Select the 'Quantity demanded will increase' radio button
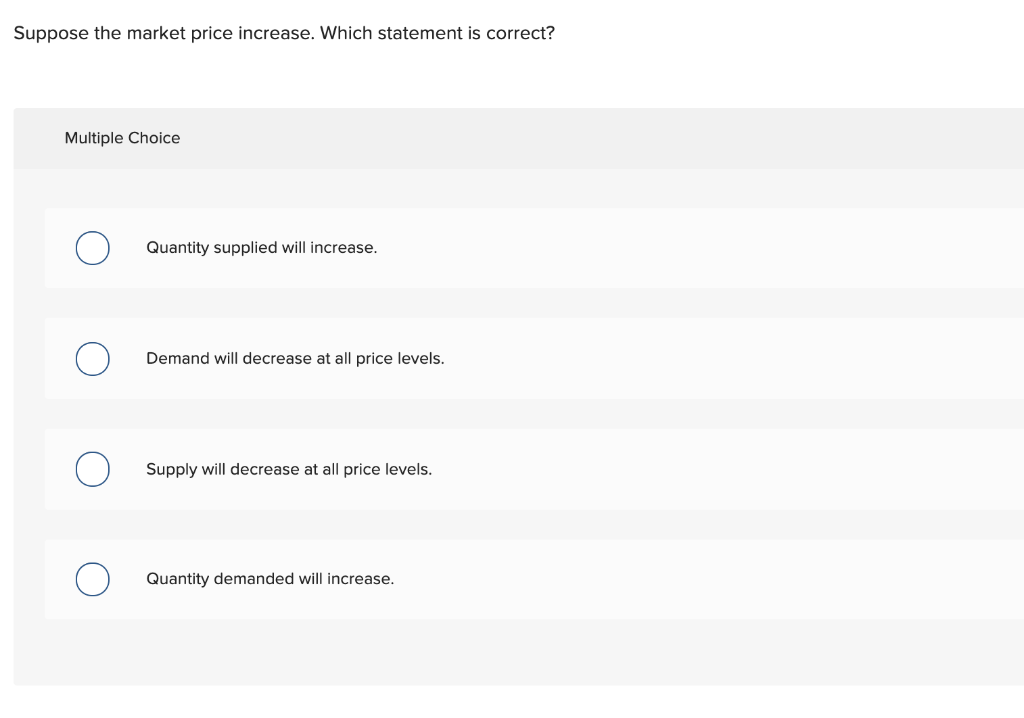 [x=92, y=578]
